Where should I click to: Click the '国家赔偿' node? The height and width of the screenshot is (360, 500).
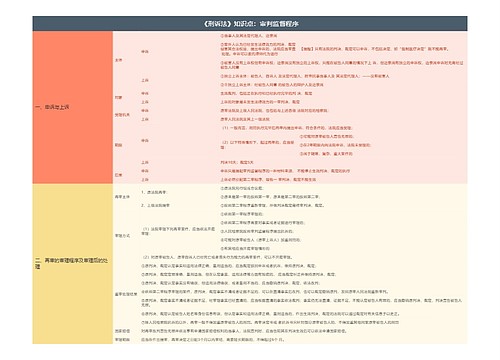122,331
